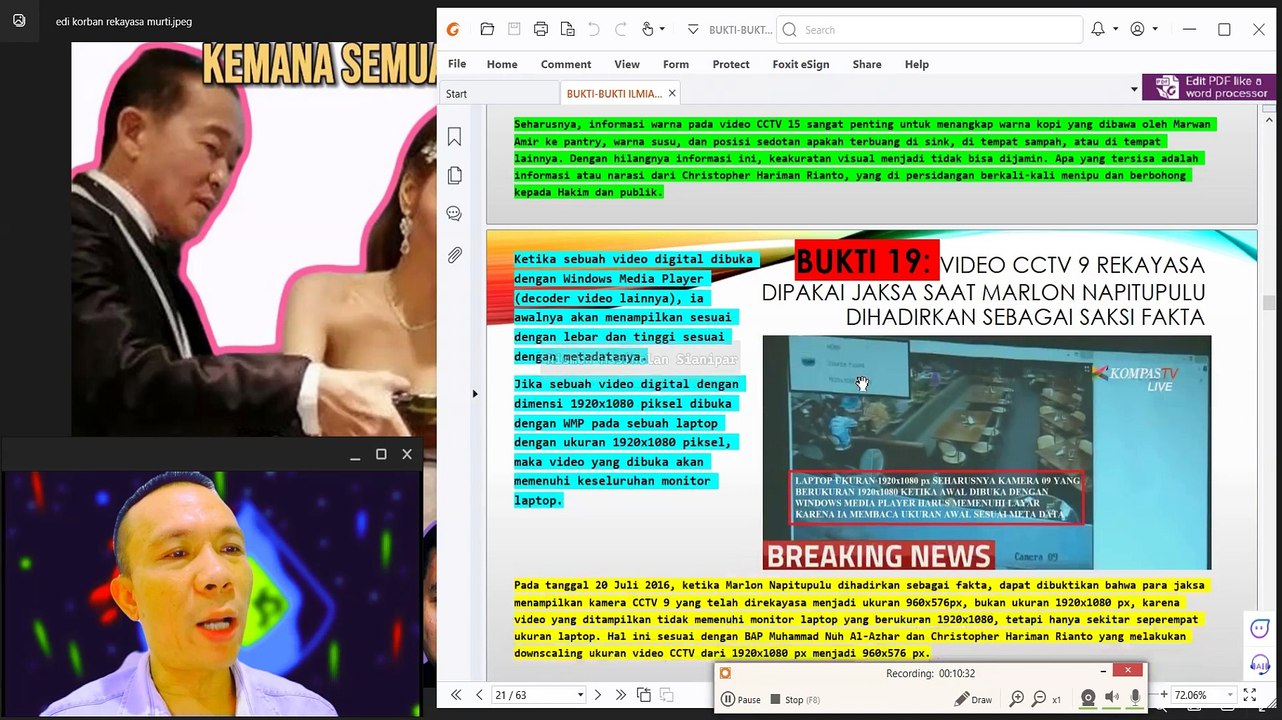Viewport: 1282px width, 720px height.
Task: Zoom in with recorder magnifier plus
Action: coord(1017,699)
